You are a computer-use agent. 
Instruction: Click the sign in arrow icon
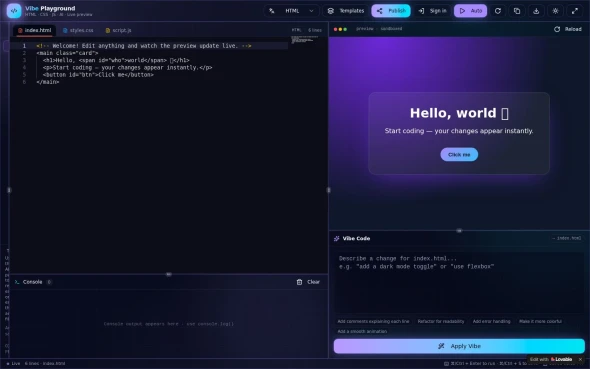[x=421, y=11]
